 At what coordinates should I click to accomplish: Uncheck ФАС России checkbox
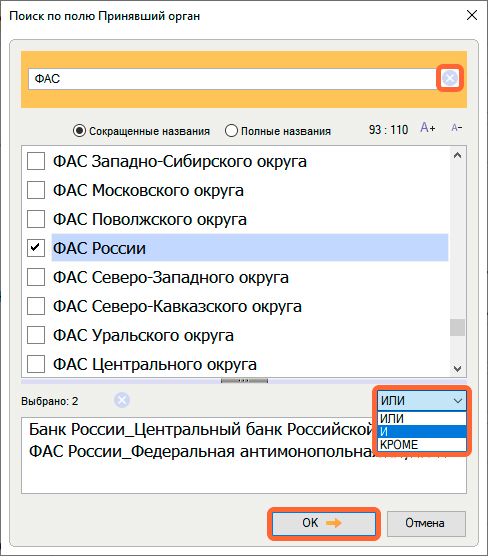(36, 248)
